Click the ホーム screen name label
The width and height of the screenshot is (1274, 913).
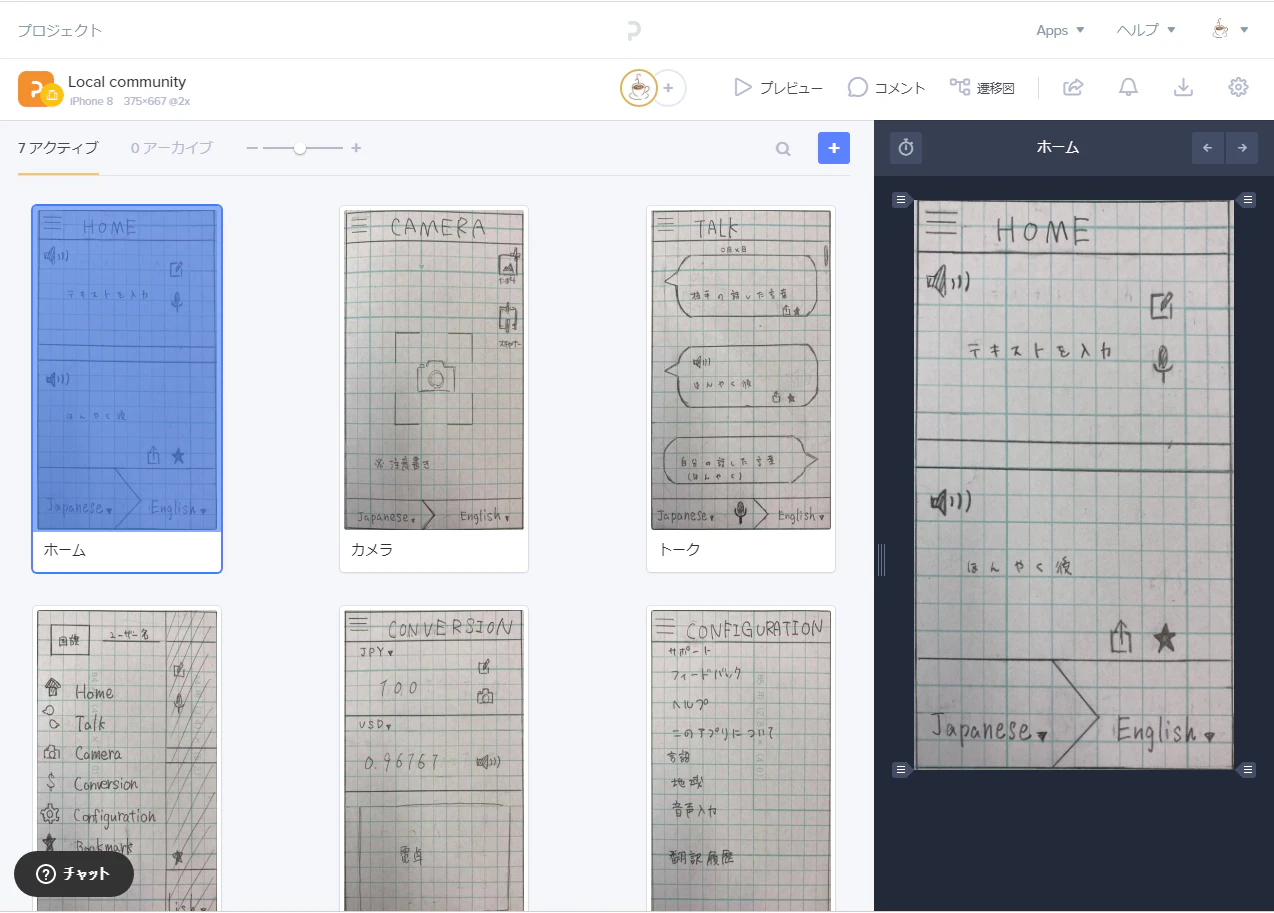[x=65, y=550]
